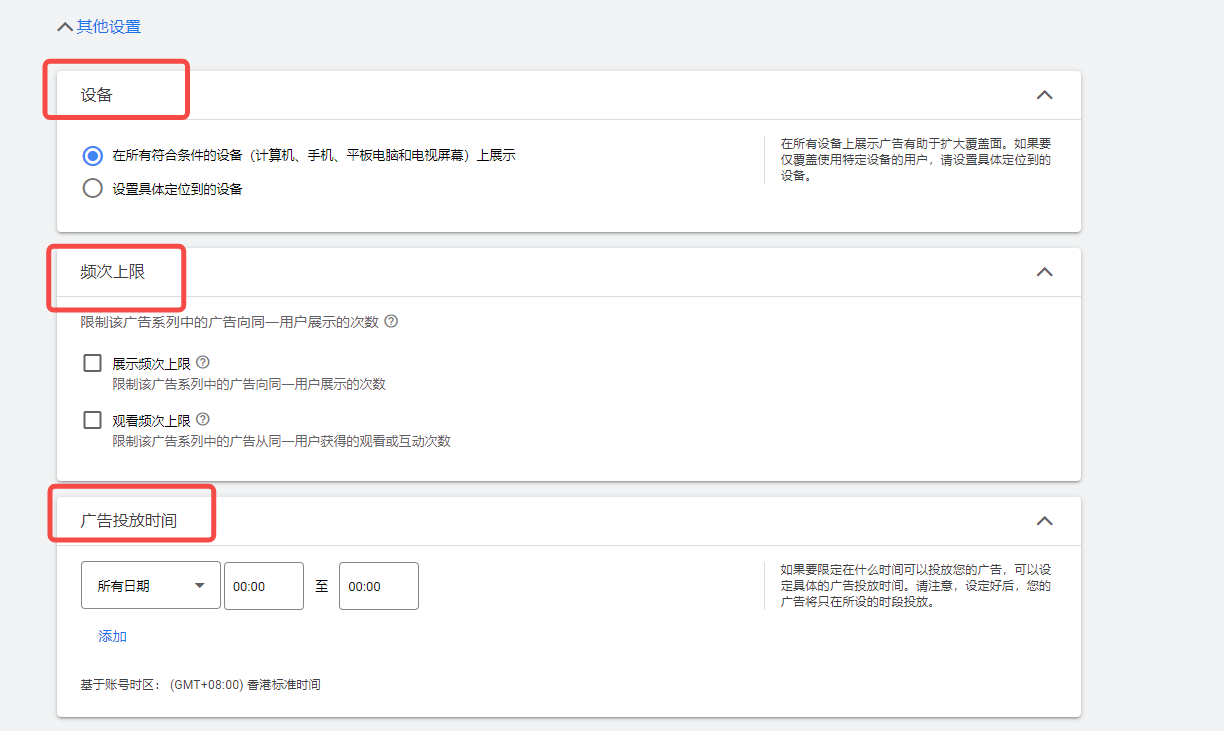Open the 所有日期 dropdown
Image resolution: width=1224 pixels, height=731 pixels.
pos(150,586)
